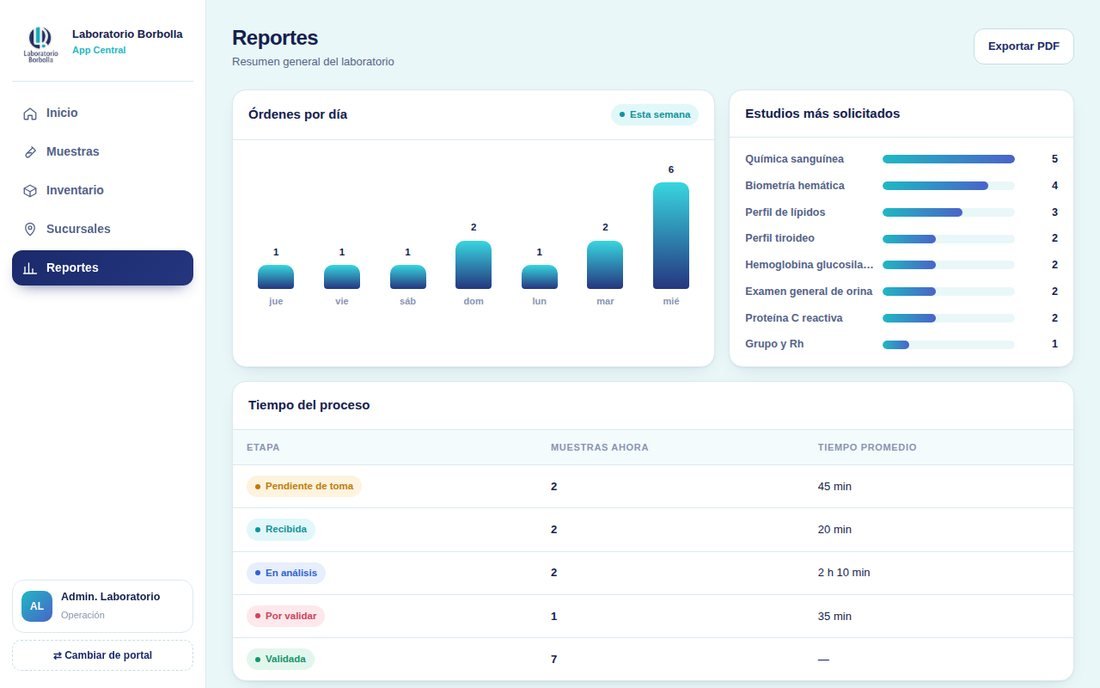Click the Reportes bar chart icon

point(29,268)
